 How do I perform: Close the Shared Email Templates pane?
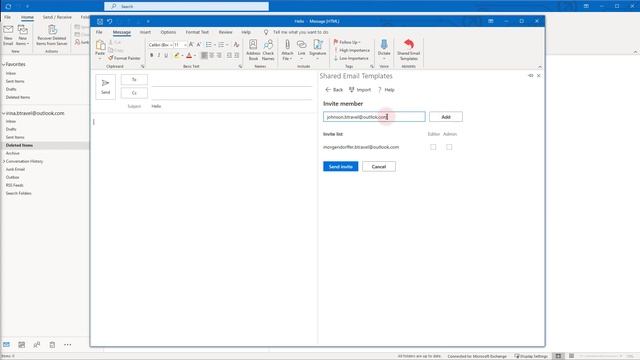pyautogui.click(x=539, y=76)
